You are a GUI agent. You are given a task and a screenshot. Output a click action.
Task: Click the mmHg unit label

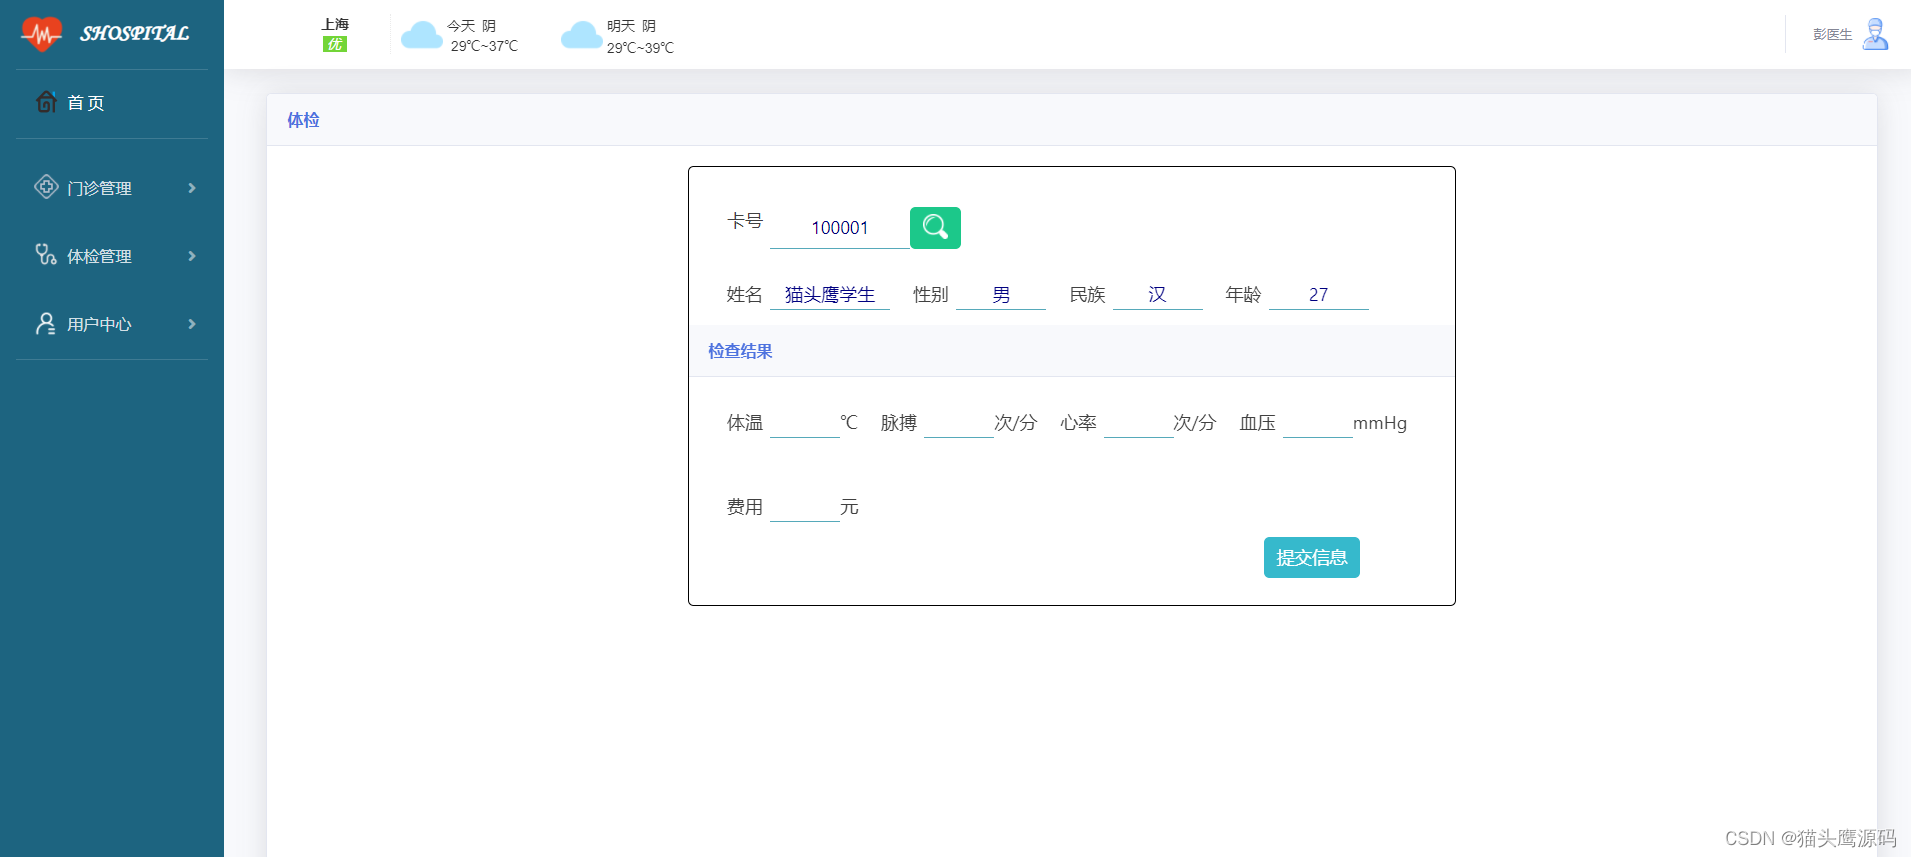point(1380,423)
